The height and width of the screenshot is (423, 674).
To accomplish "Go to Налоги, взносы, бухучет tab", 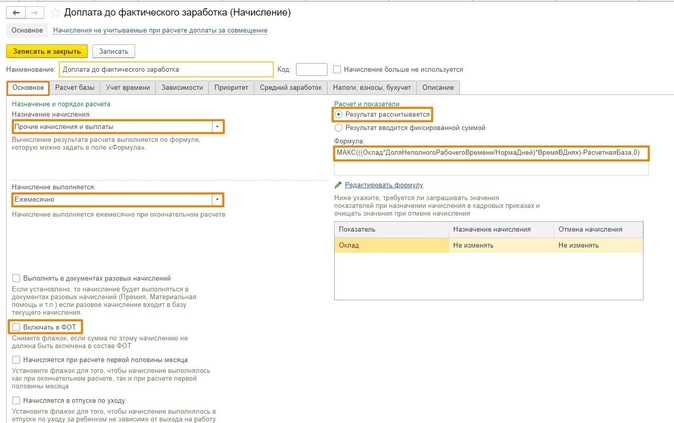I will (372, 88).
